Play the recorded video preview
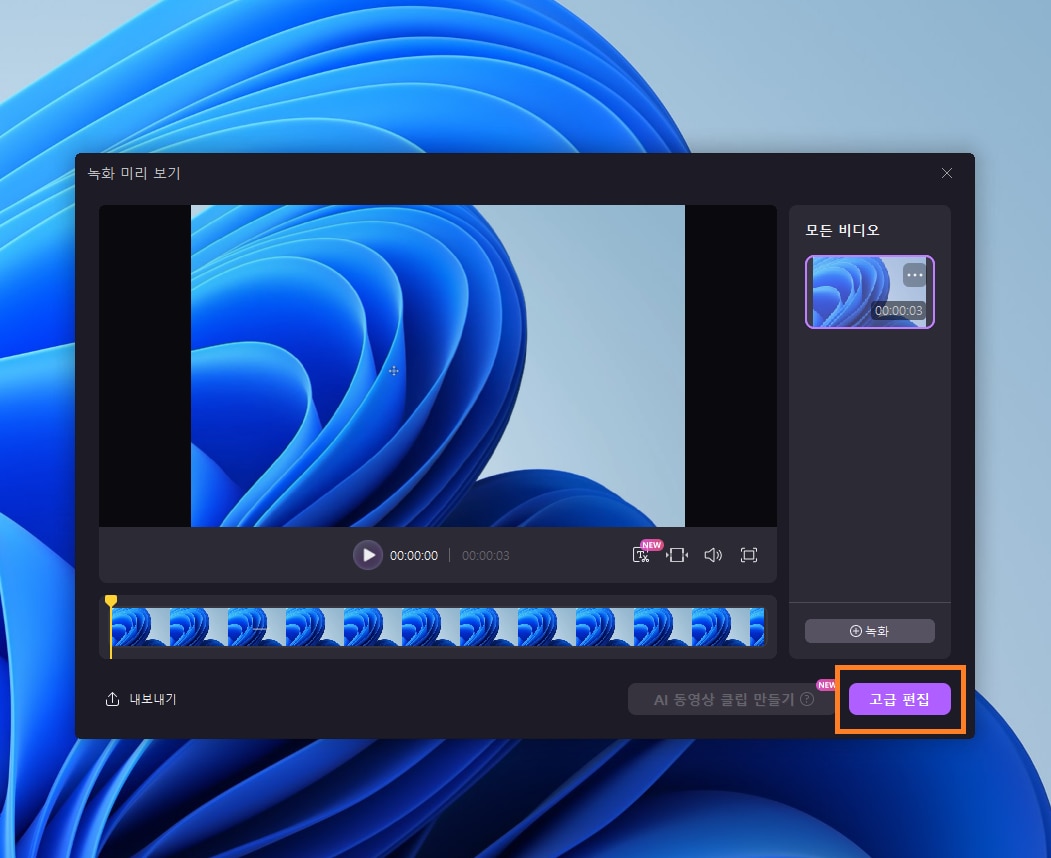This screenshot has height=858, width=1051. pyautogui.click(x=368, y=555)
